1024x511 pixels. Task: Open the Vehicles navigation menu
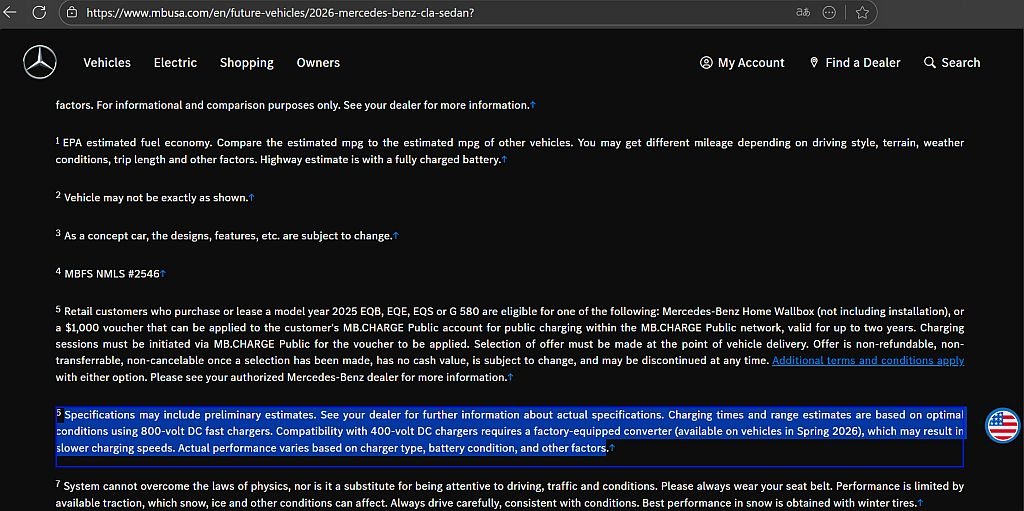pos(107,63)
